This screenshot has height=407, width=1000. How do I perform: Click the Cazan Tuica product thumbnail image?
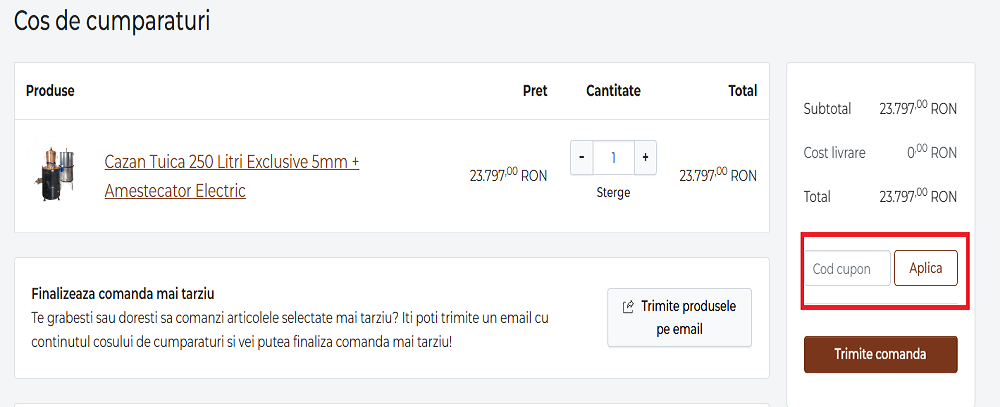57,175
